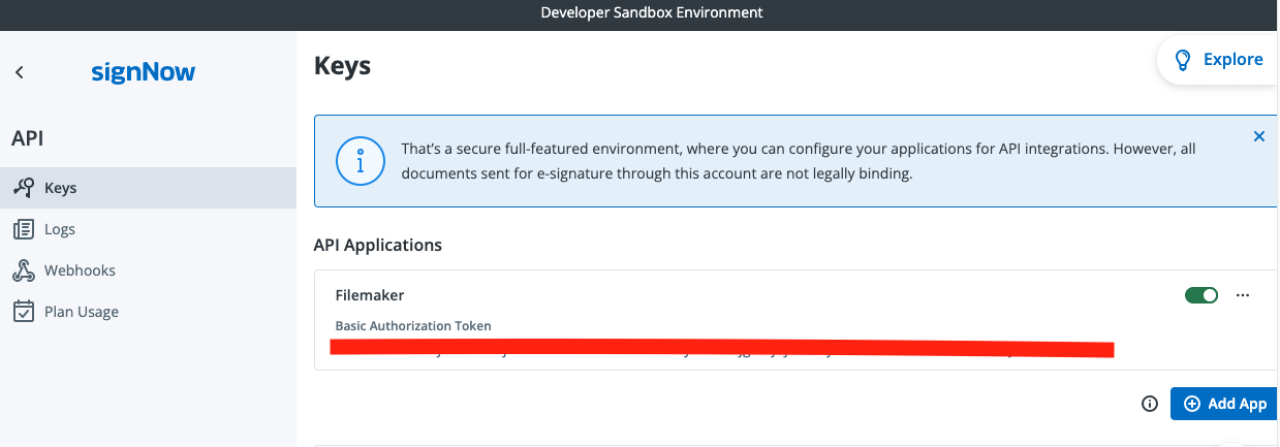Click the Plan Usage calendar icon

[23, 311]
